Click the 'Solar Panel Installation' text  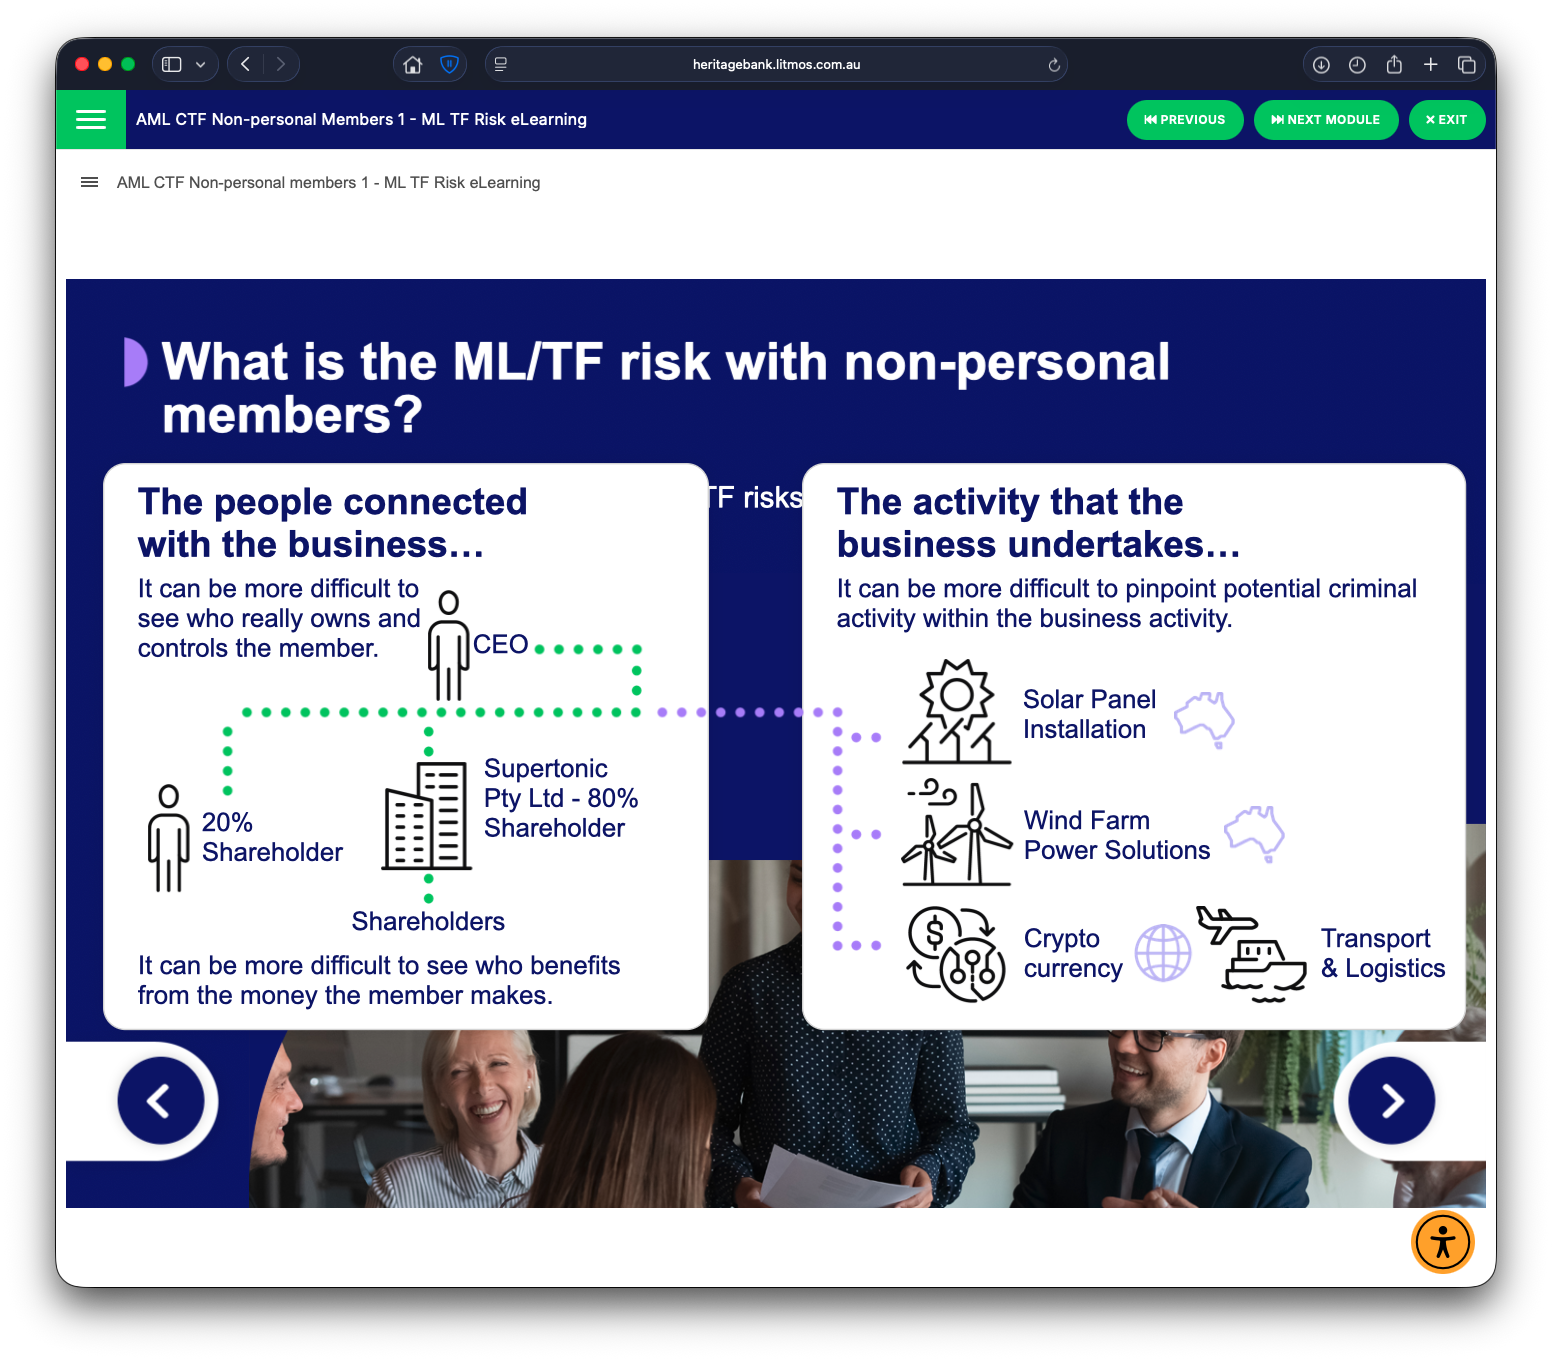tap(1089, 714)
